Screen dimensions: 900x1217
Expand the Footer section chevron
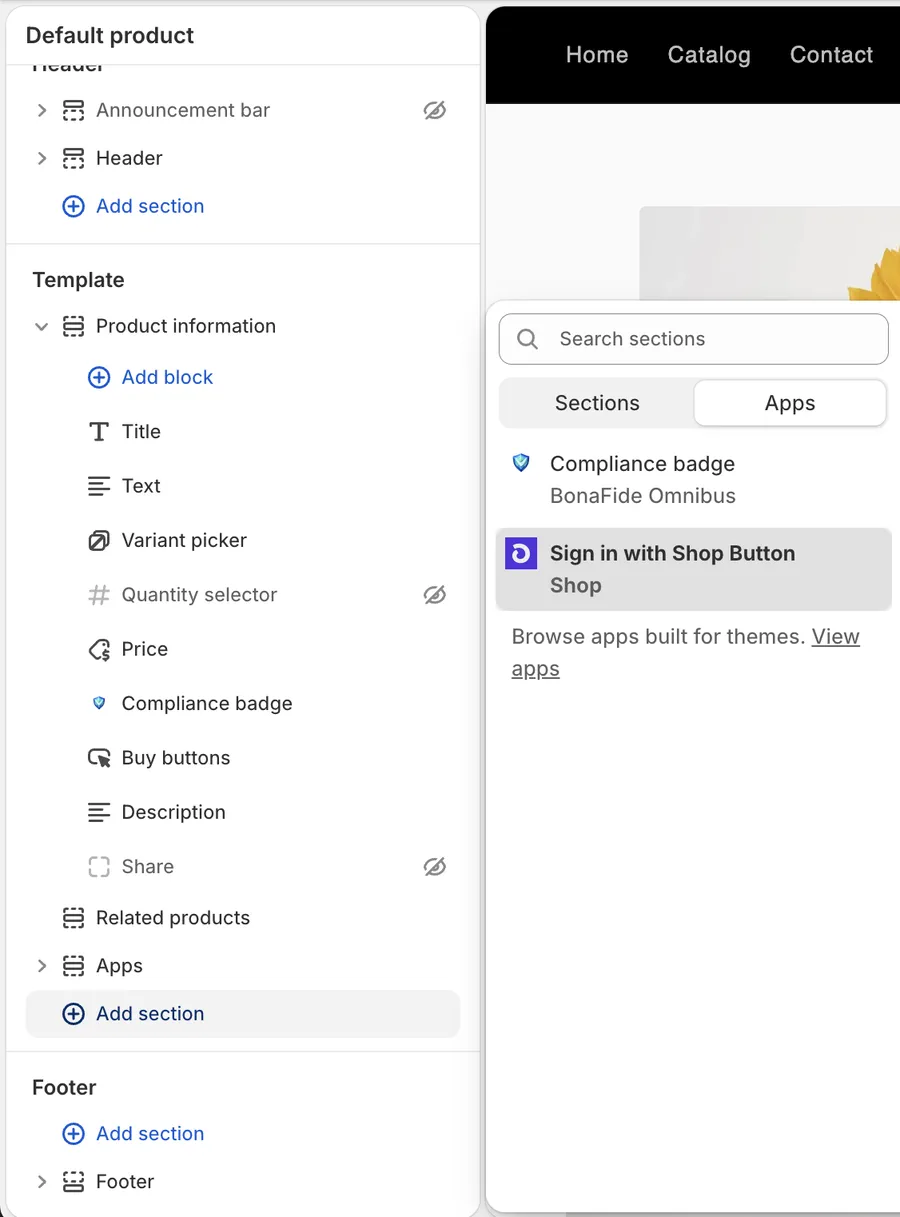point(42,1182)
